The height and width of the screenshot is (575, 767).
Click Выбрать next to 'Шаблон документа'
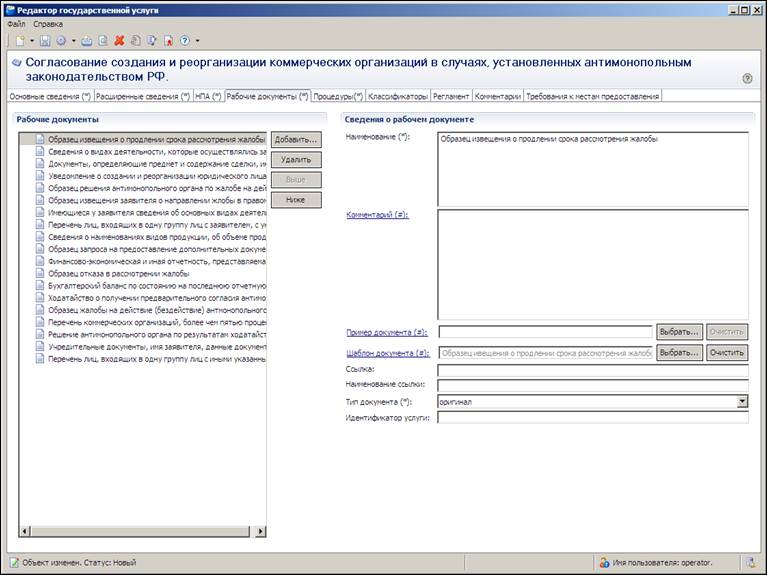pos(679,352)
